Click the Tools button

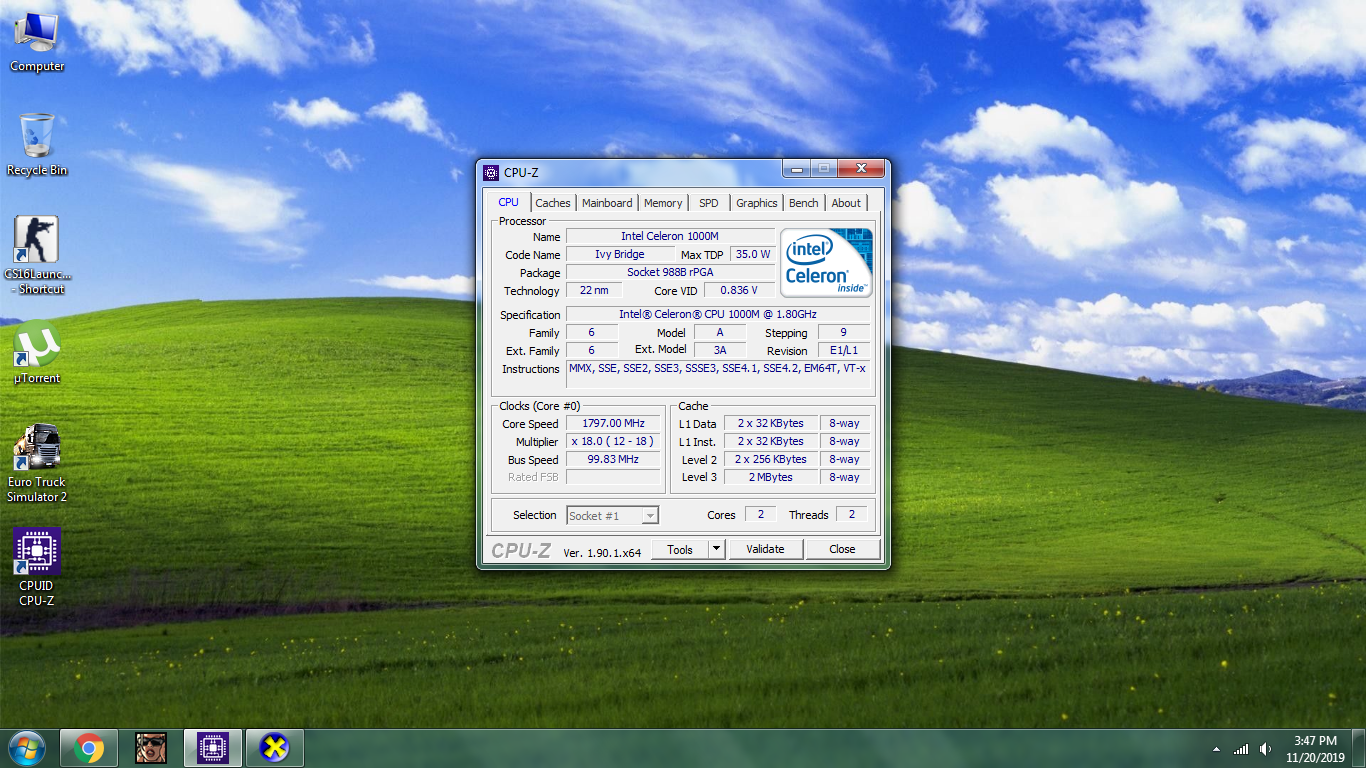tap(680, 549)
